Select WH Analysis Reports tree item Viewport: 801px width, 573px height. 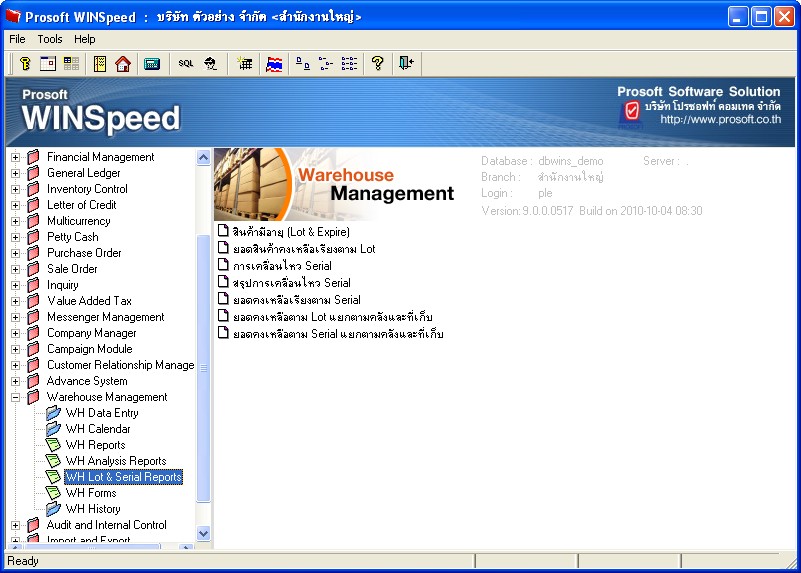click(116, 461)
